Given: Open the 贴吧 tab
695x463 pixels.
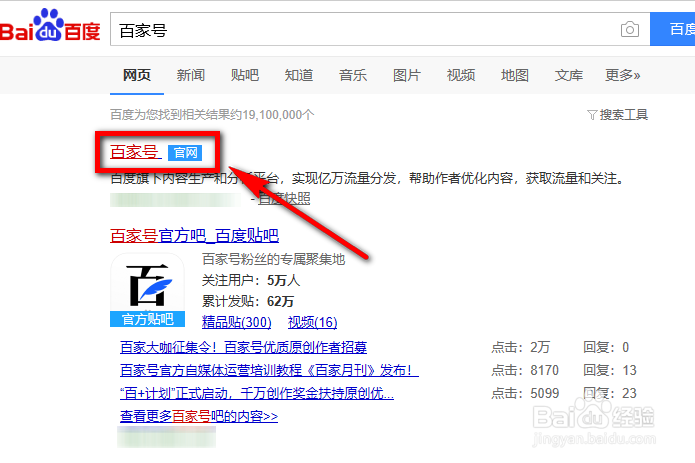Looking at the screenshot, I should [245, 75].
